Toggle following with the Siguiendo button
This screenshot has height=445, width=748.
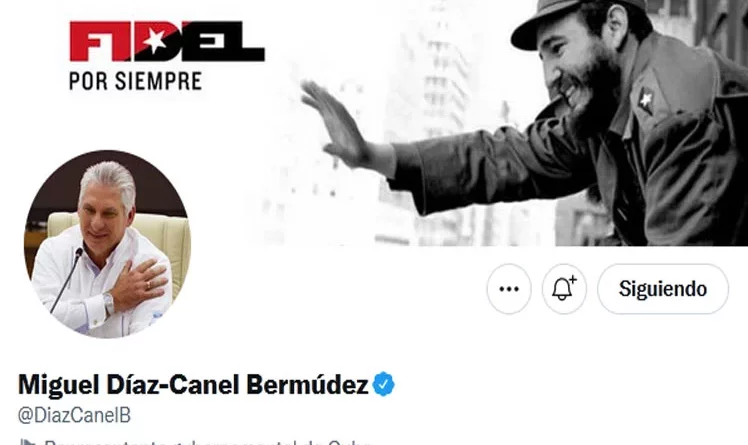[663, 289]
